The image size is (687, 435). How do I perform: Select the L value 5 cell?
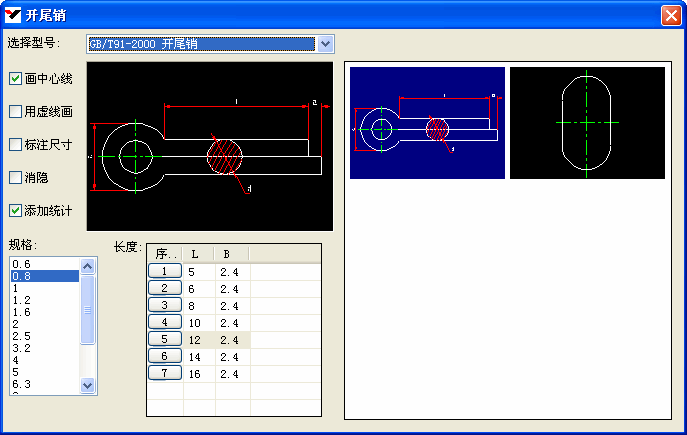(199, 272)
